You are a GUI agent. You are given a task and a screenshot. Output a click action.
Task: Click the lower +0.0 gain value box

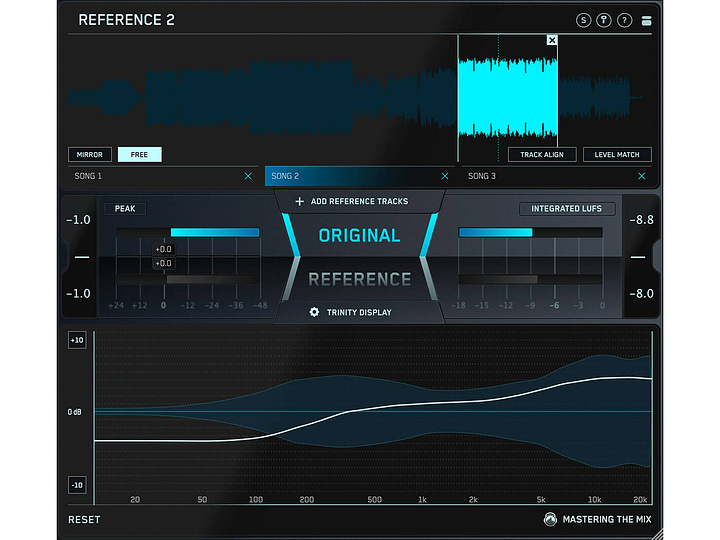163,264
